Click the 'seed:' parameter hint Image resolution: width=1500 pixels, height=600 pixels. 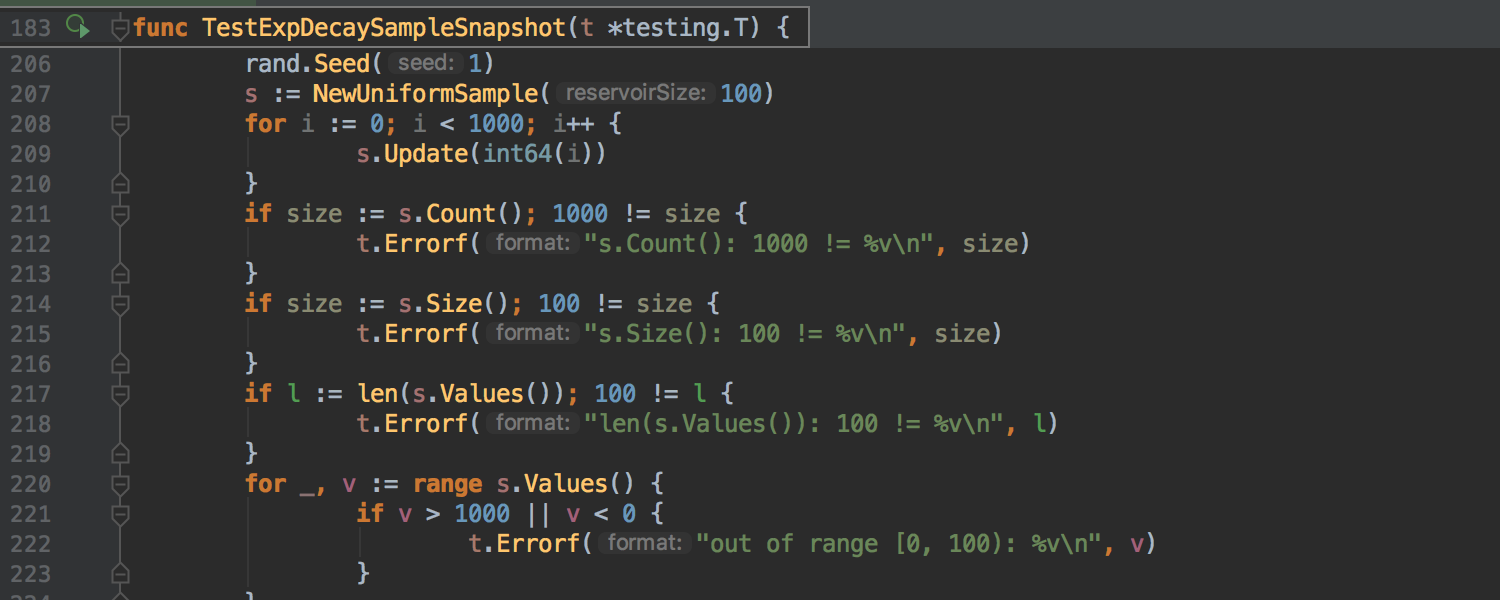coord(426,64)
